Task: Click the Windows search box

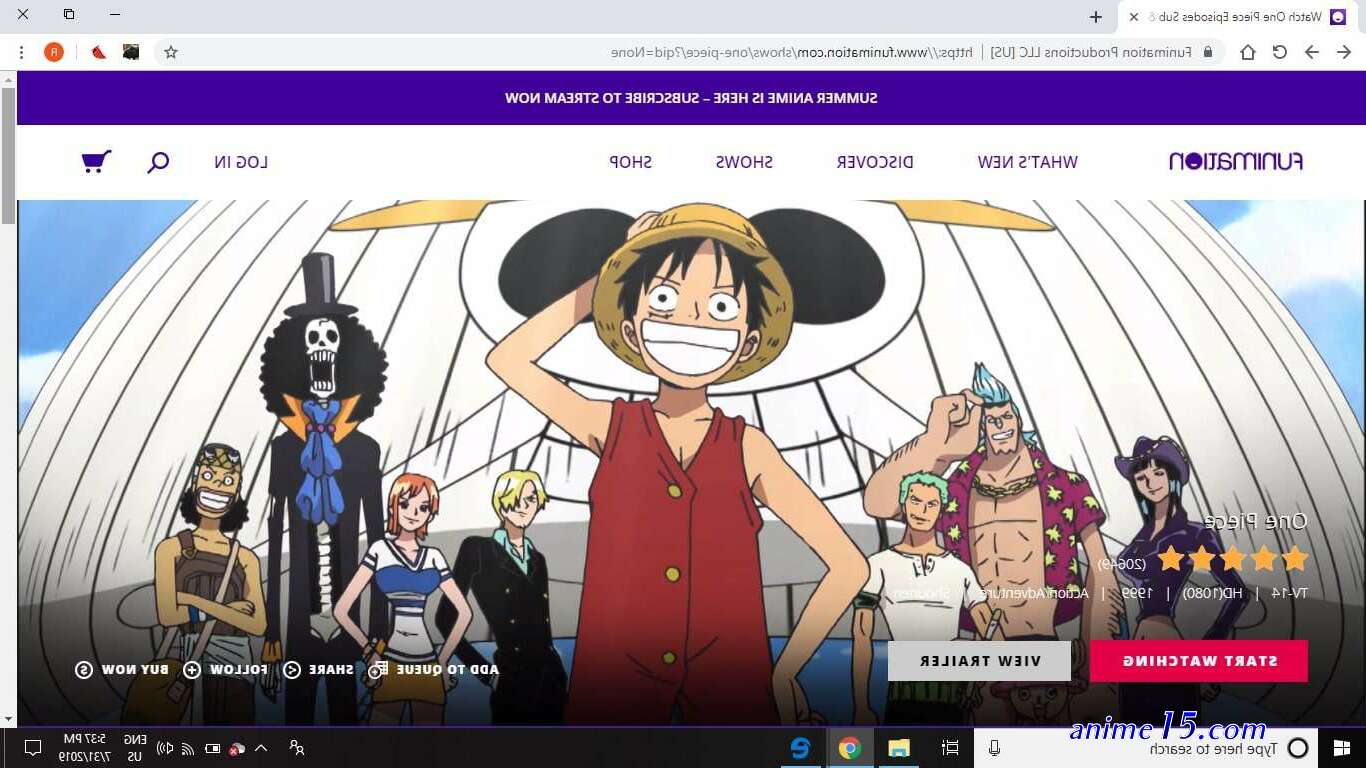Action: (x=1146, y=748)
